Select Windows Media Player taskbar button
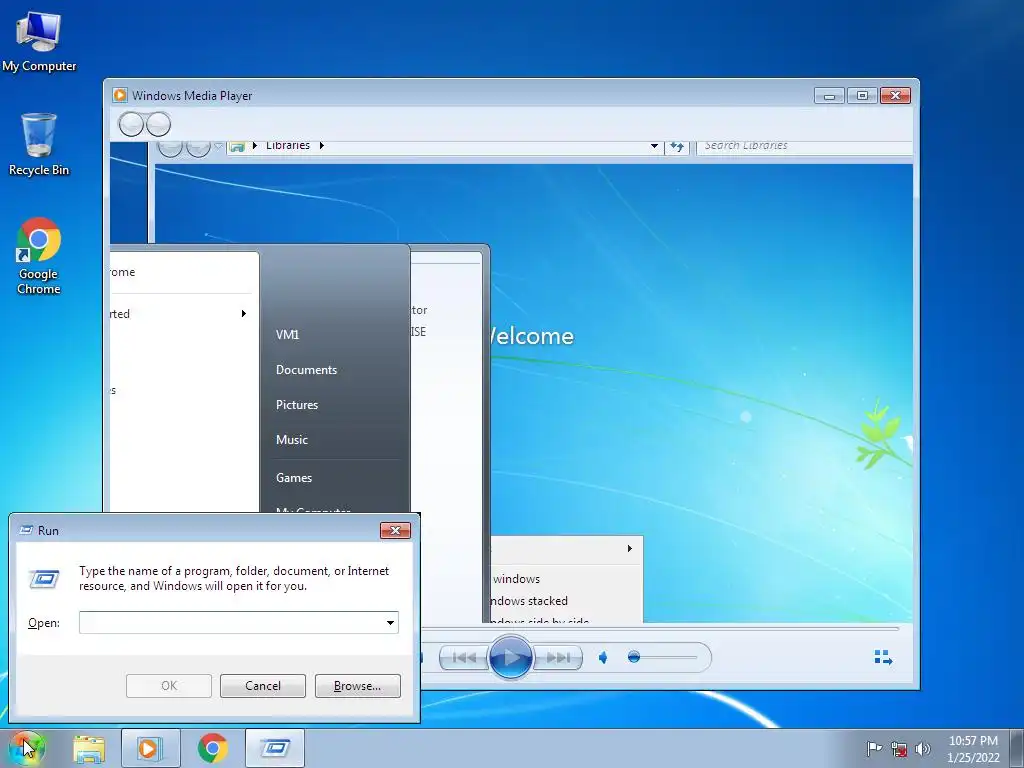The width and height of the screenshot is (1024, 768). click(x=150, y=748)
